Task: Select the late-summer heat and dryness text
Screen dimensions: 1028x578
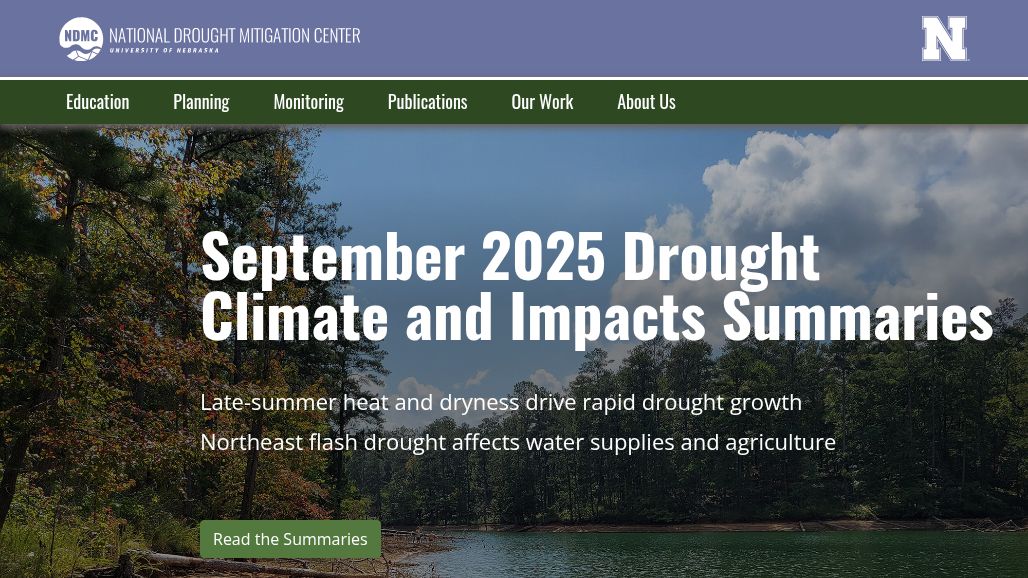Action: click(501, 402)
